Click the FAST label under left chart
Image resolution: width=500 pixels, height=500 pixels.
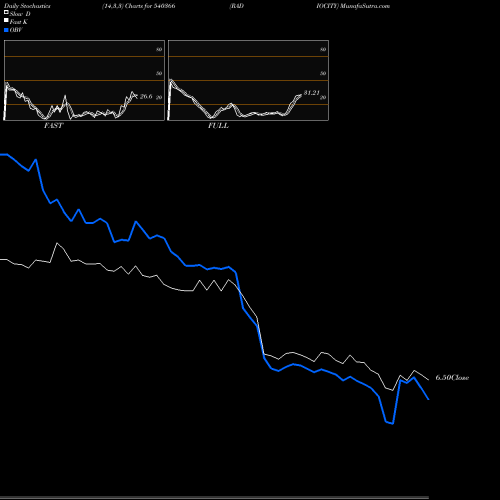(53, 126)
